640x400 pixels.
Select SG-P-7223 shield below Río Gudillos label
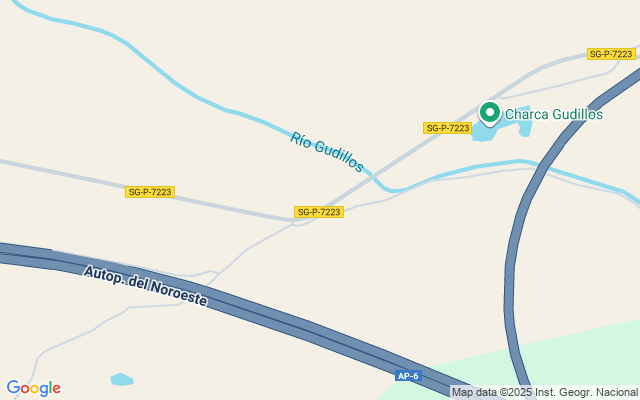pyautogui.click(x=319, y=212)
